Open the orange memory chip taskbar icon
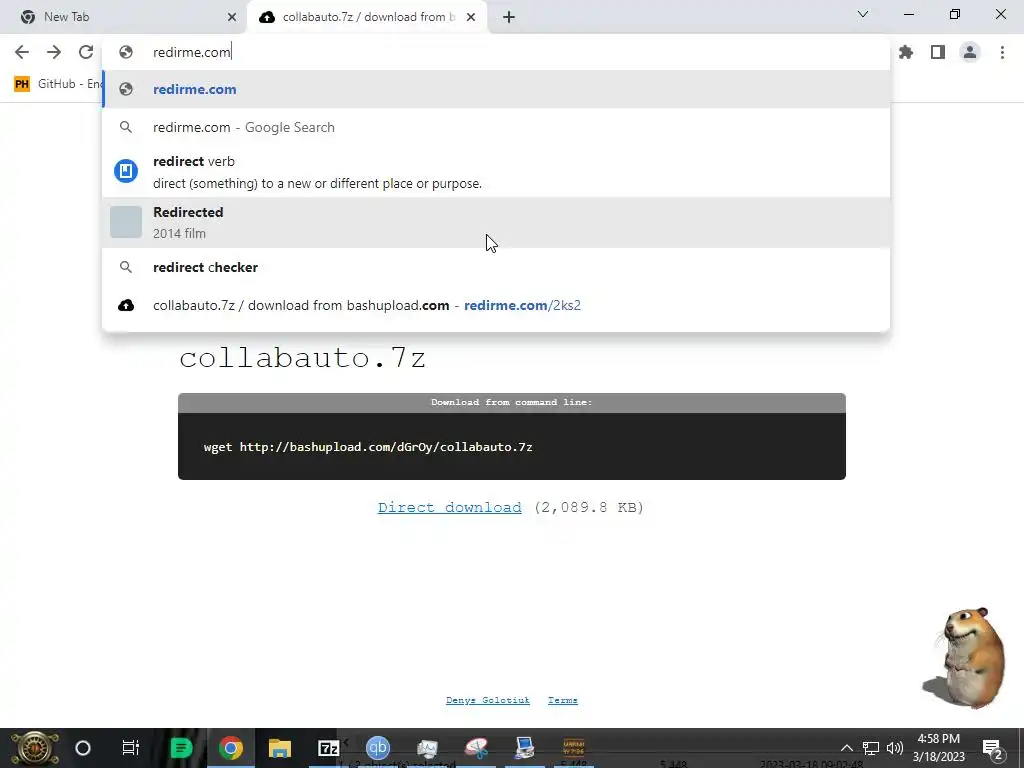The height and width of the screenshot is (768, 1024). tap(573, 747)
